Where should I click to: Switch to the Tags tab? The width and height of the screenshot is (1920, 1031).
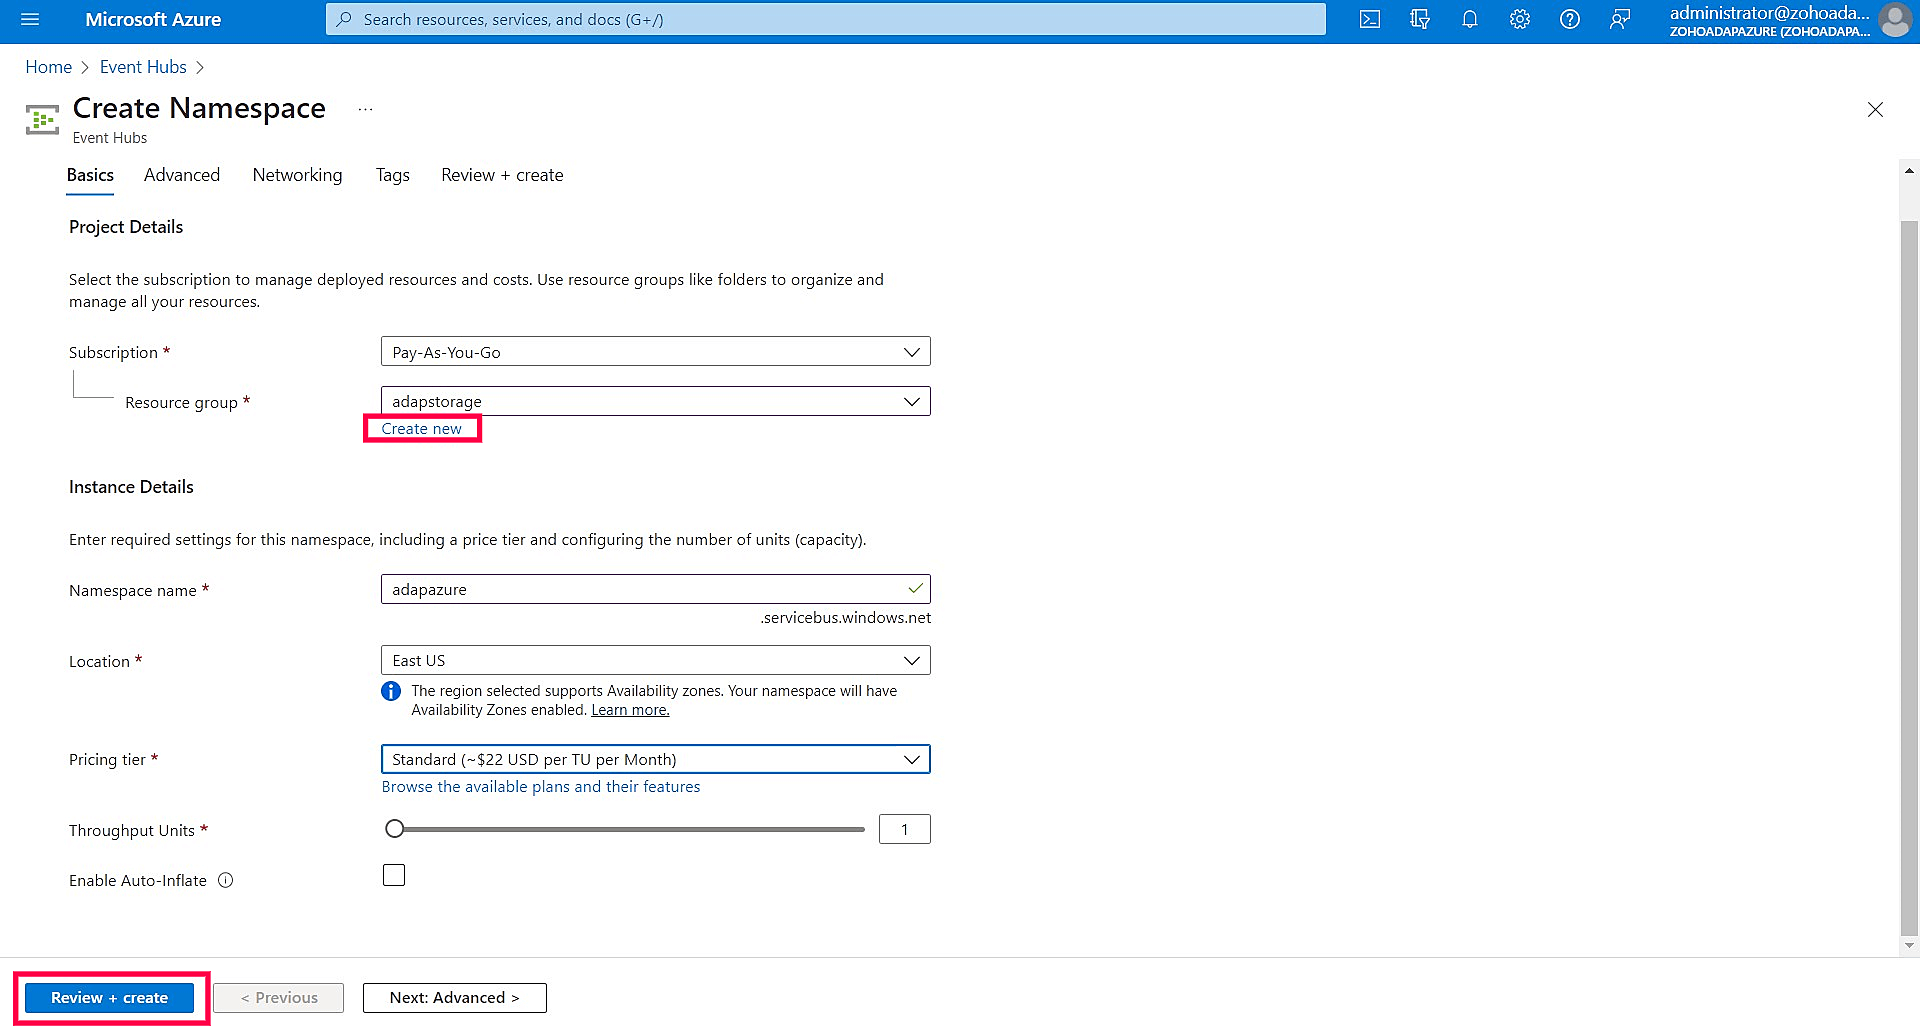pos(392,175)
